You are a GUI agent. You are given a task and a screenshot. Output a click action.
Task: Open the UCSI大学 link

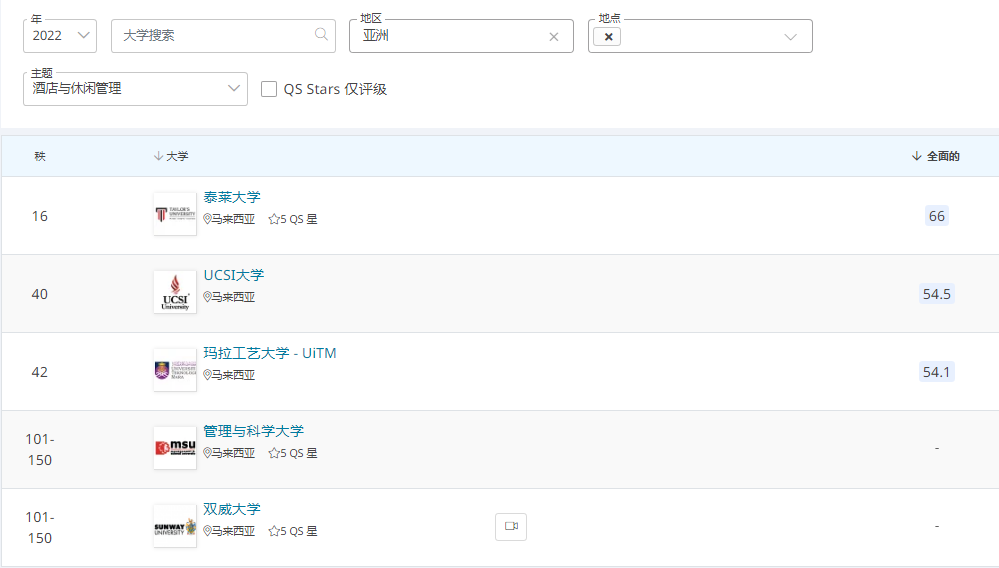coord(234,275)
